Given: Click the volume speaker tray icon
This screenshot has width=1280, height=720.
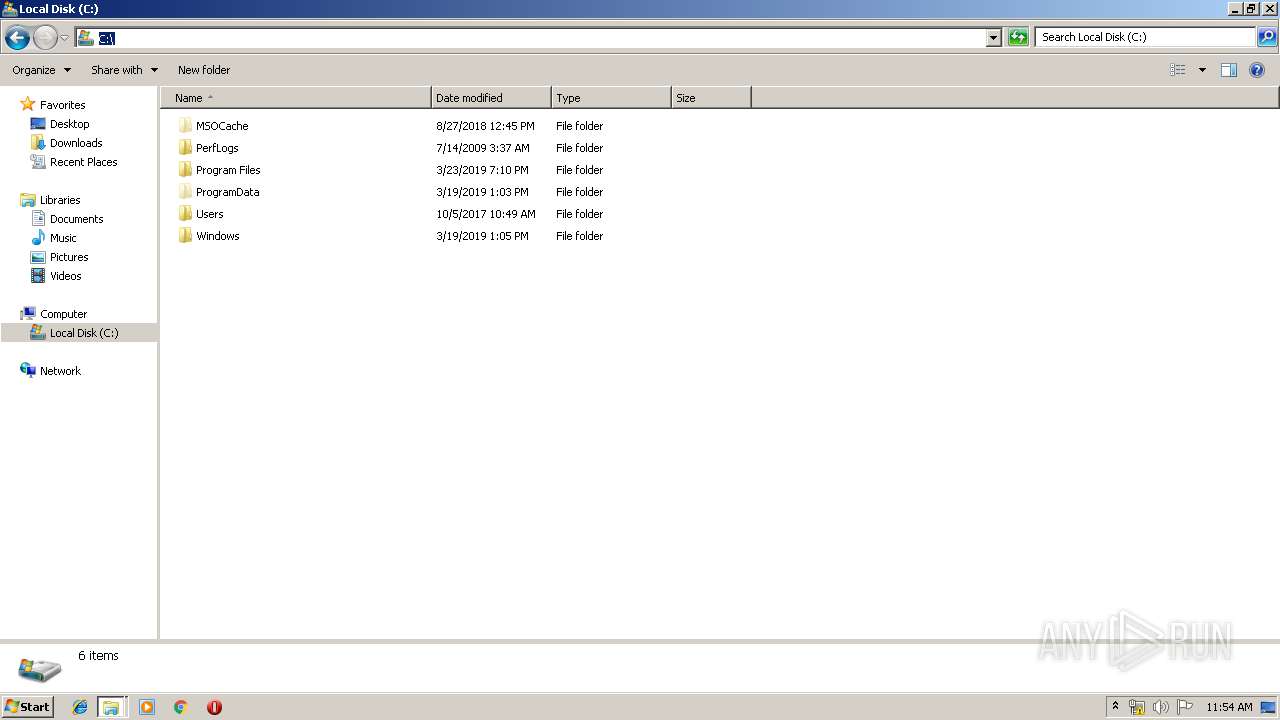Looking at the screenshot, I should tap(1161, 707).
